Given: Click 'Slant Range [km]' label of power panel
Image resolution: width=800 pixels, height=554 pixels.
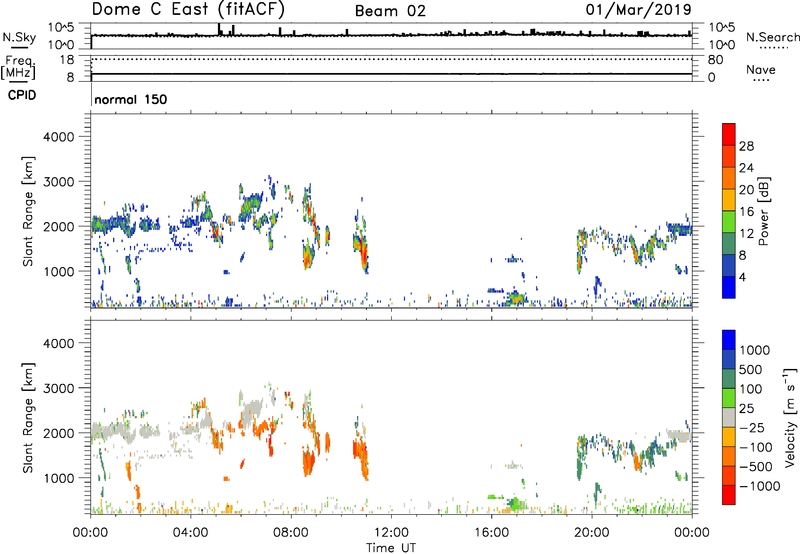Looking at the screenshot, I should pyautogui.click(x=28, y=211).
